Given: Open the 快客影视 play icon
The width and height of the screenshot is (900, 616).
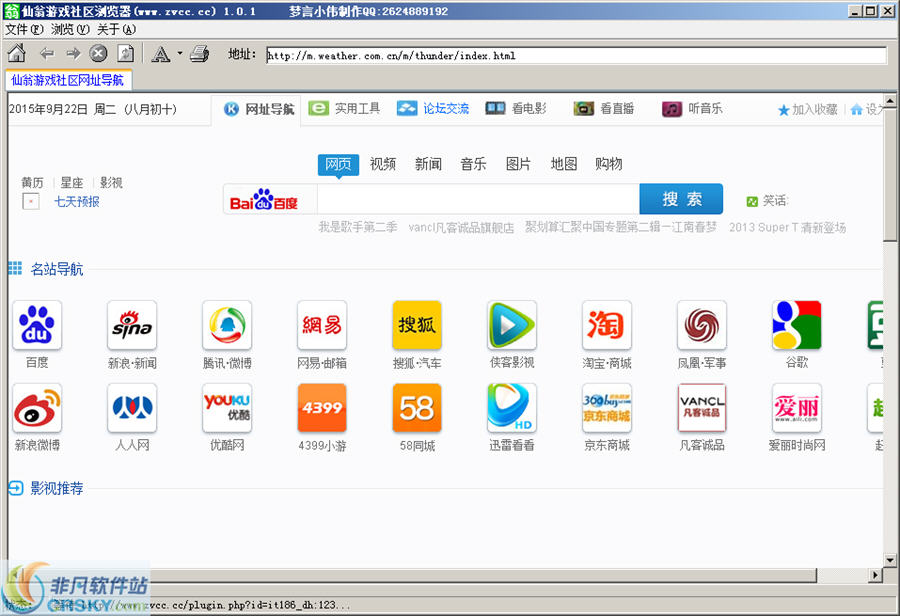Looking at the screenshot, I should click(x=512, y=325).
